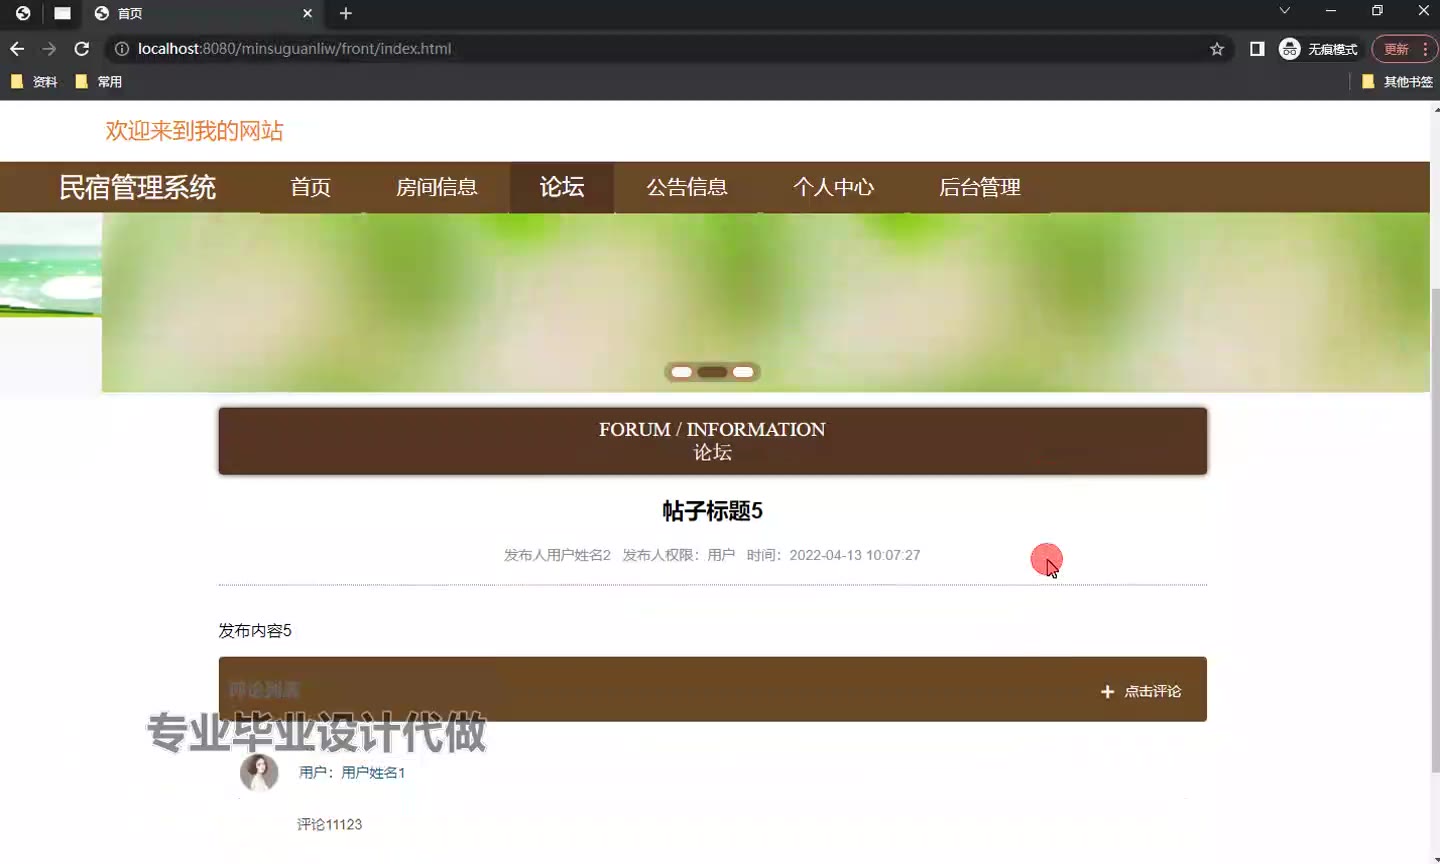Click the timestamp 2022-04-13 10:07:27
Viewport: 1440px width, 864px height.
pyautogui.click(x=855, y=555)
